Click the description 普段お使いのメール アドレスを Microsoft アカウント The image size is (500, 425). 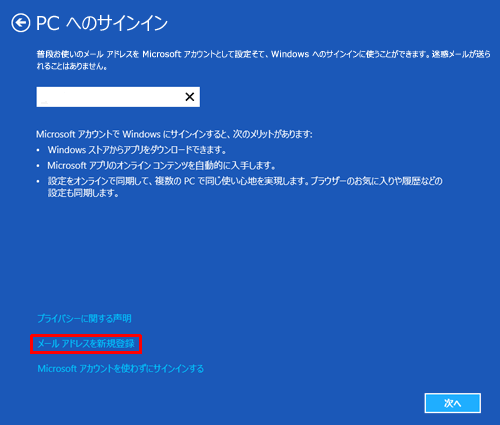(263, 60)
